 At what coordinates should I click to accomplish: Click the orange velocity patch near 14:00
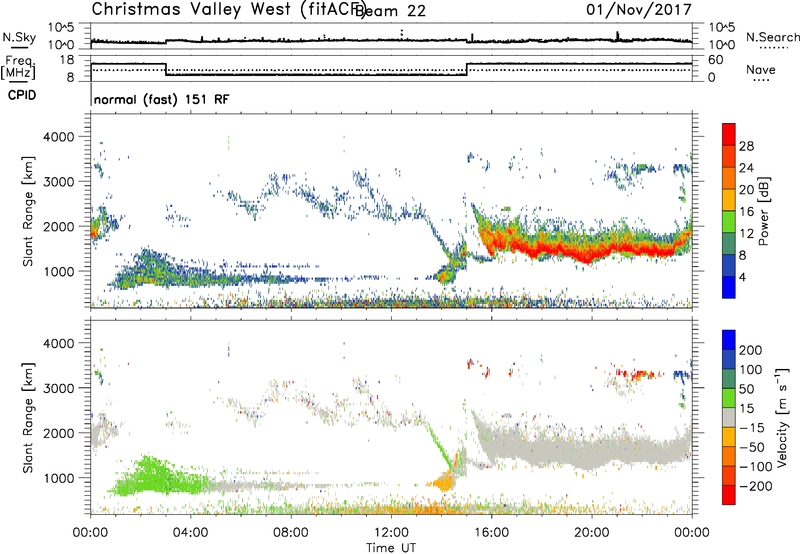(442, 481)
